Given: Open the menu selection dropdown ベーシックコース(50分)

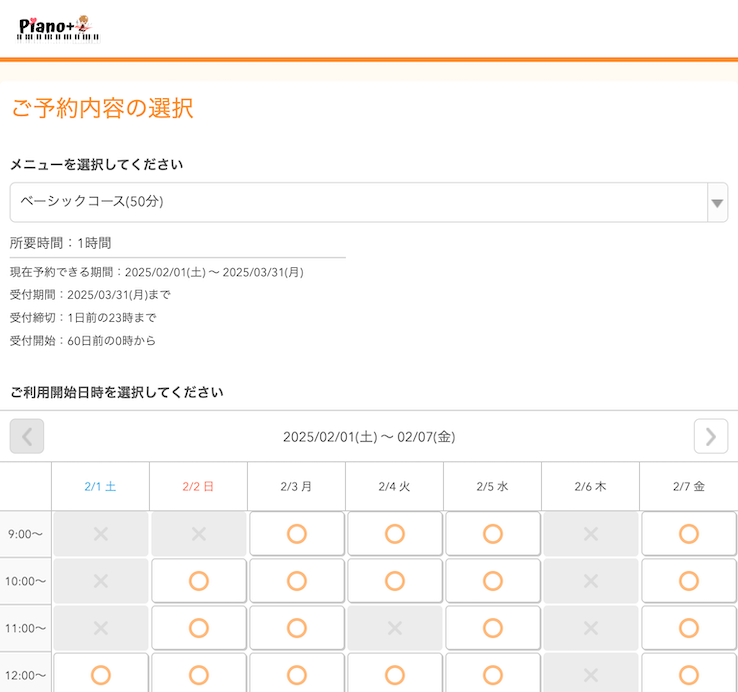Looking at the screenshot, I should [369, 202].
